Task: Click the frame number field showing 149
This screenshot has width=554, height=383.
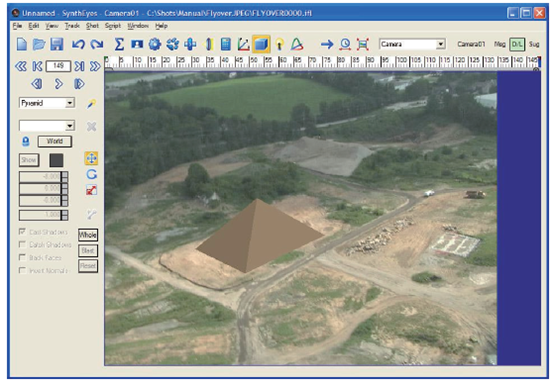Action: tap(58, 66)
